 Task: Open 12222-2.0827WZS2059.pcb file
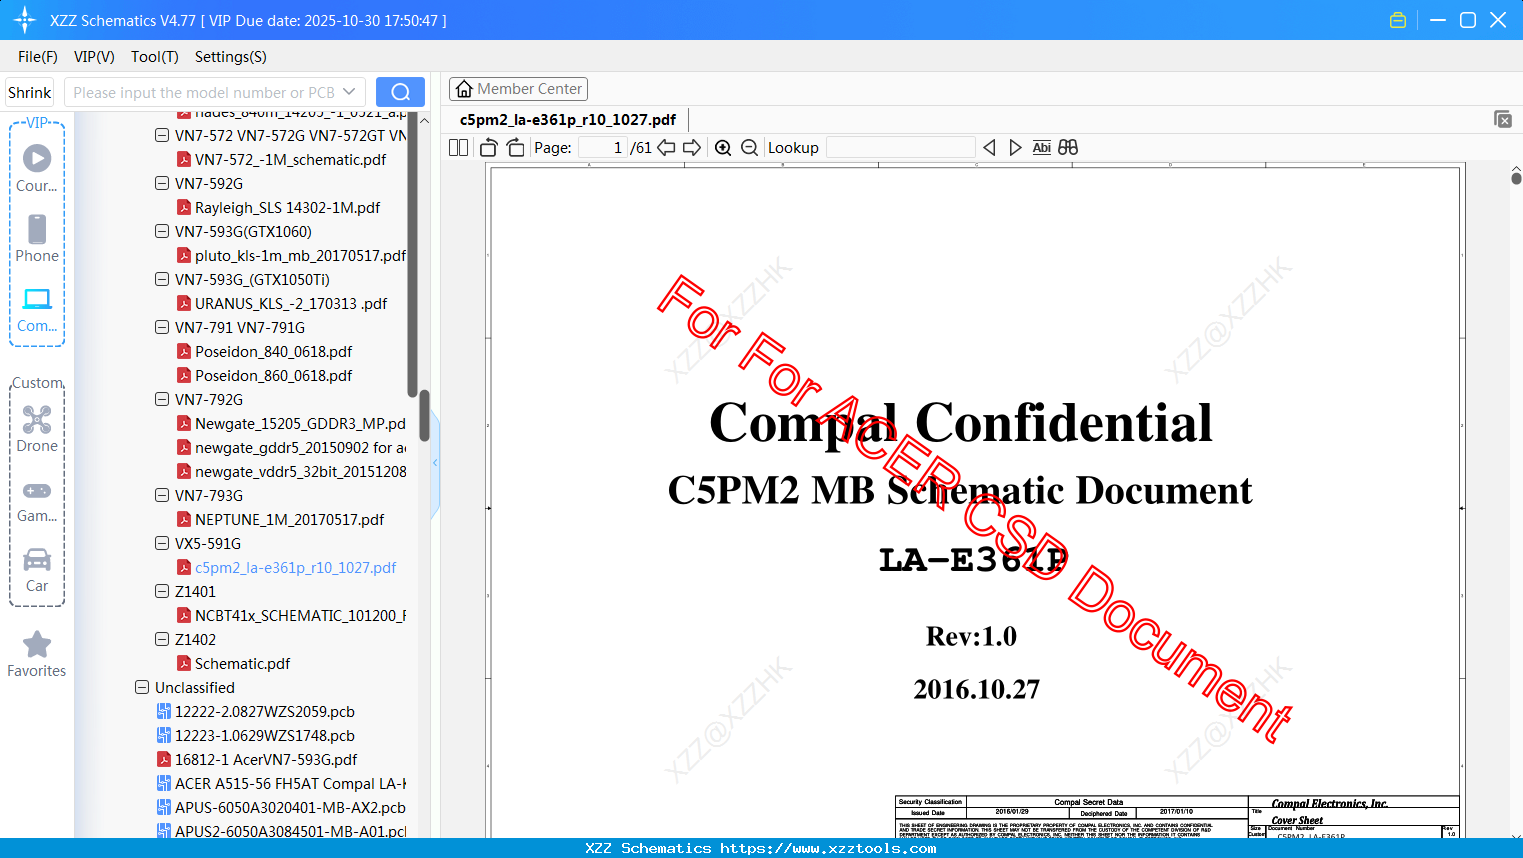(264, 711)
